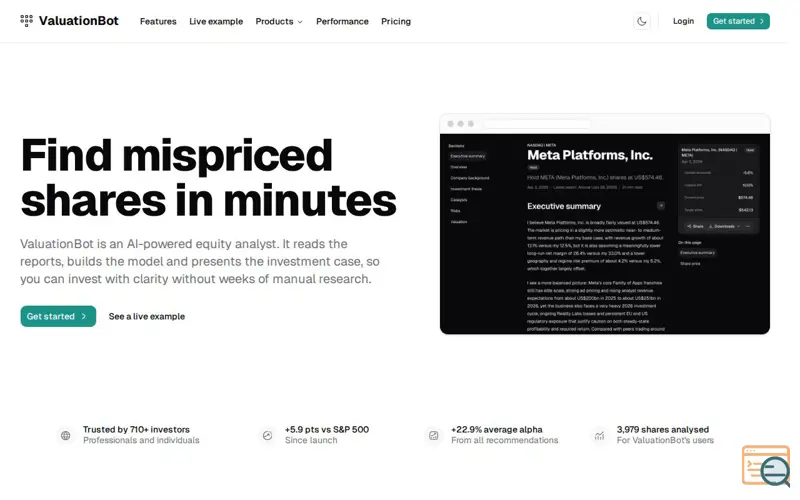
Task: Select Valuation in the preview sidebar
Action: tap(458, 222)
